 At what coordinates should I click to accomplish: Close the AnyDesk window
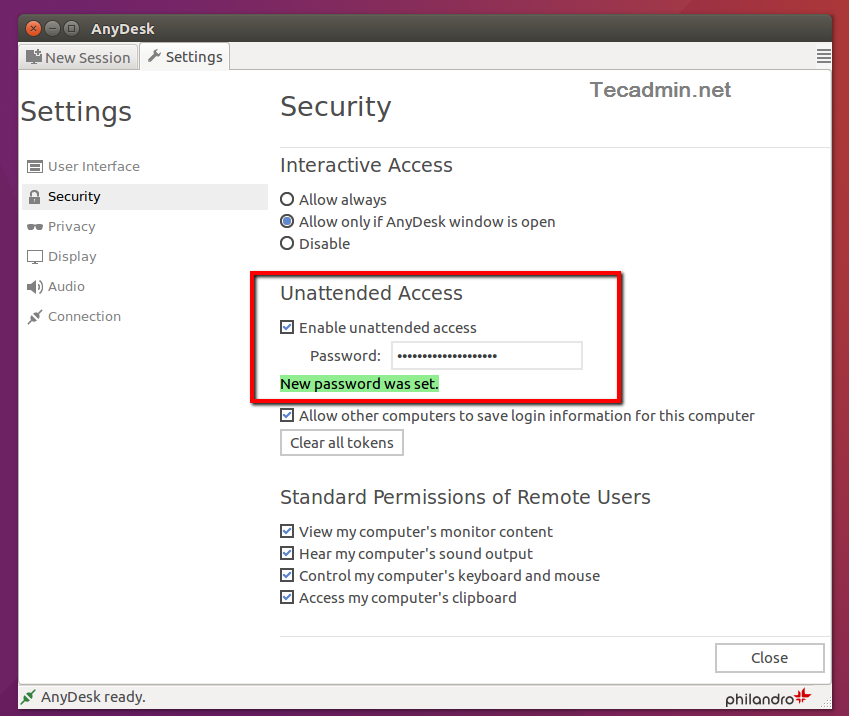tap(34, 28)
